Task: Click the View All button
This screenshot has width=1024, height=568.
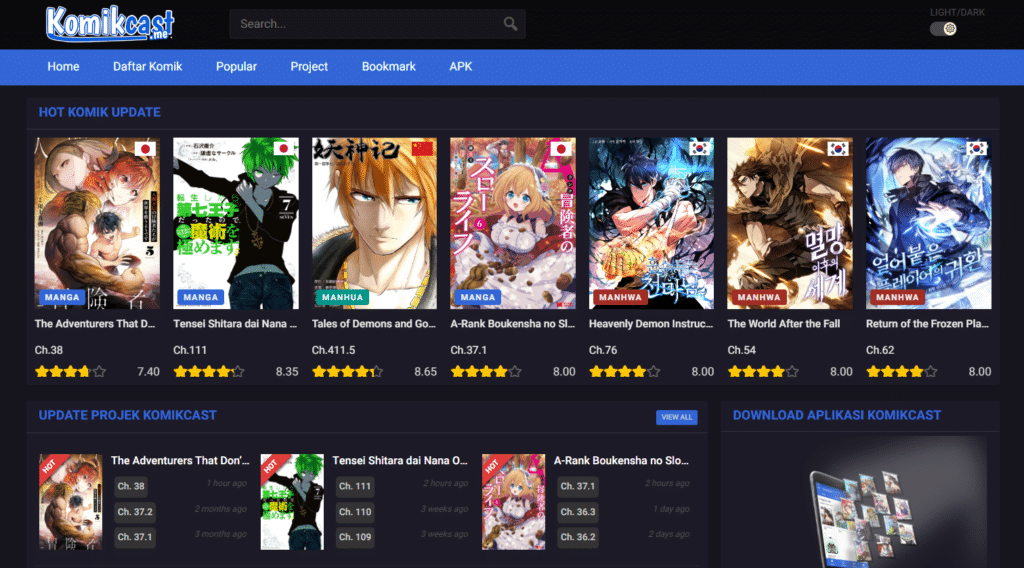Action: pyautogui.click(x=677, y=417)
